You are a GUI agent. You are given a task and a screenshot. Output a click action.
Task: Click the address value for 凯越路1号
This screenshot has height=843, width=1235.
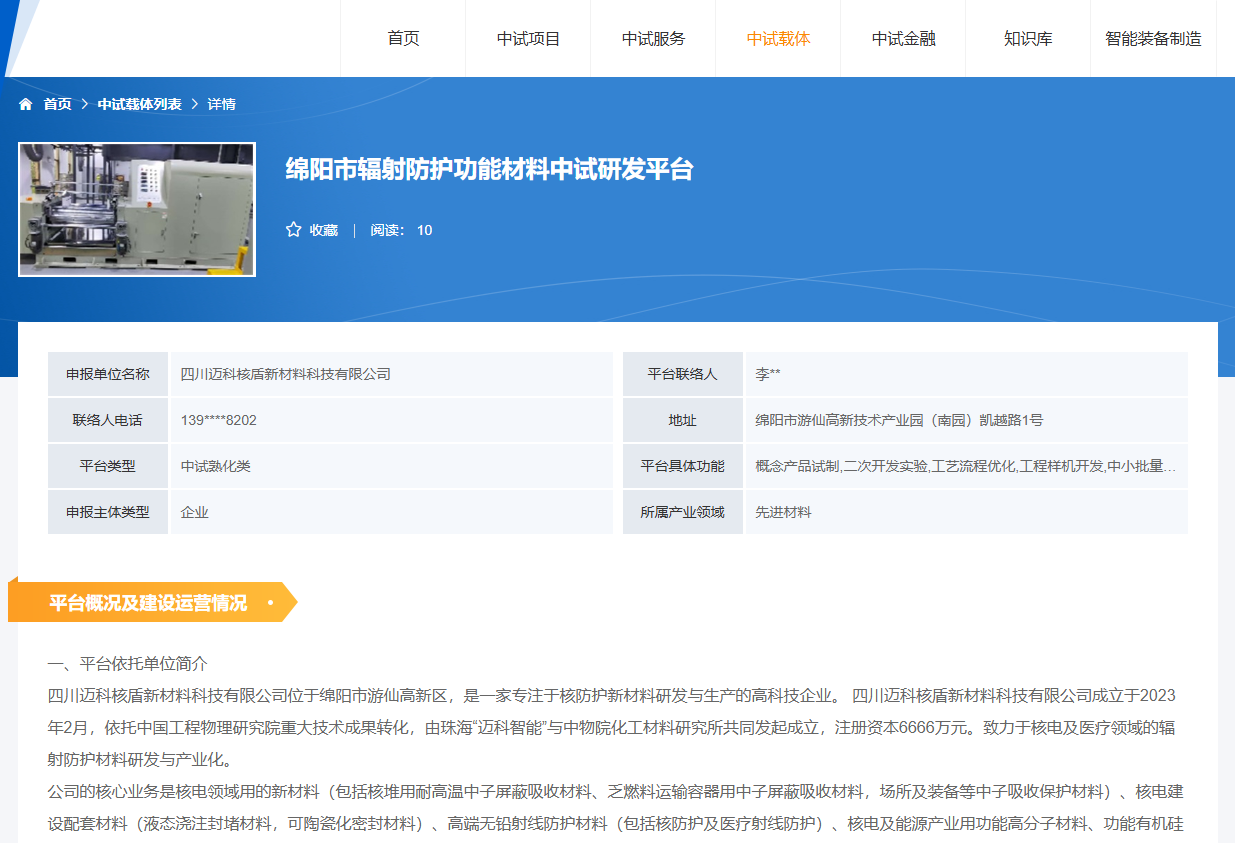(x=898, y=420)
